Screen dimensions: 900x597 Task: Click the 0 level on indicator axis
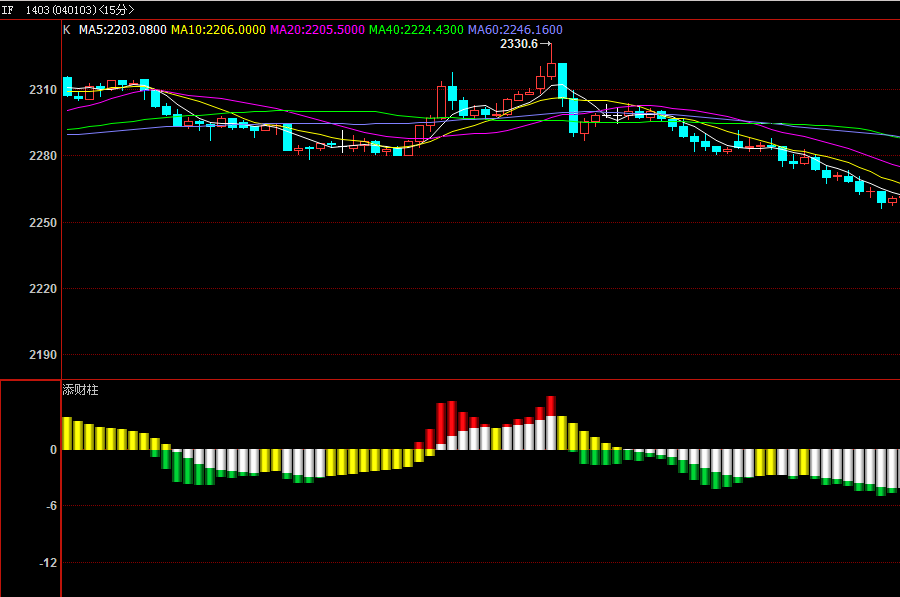[53, 449]
